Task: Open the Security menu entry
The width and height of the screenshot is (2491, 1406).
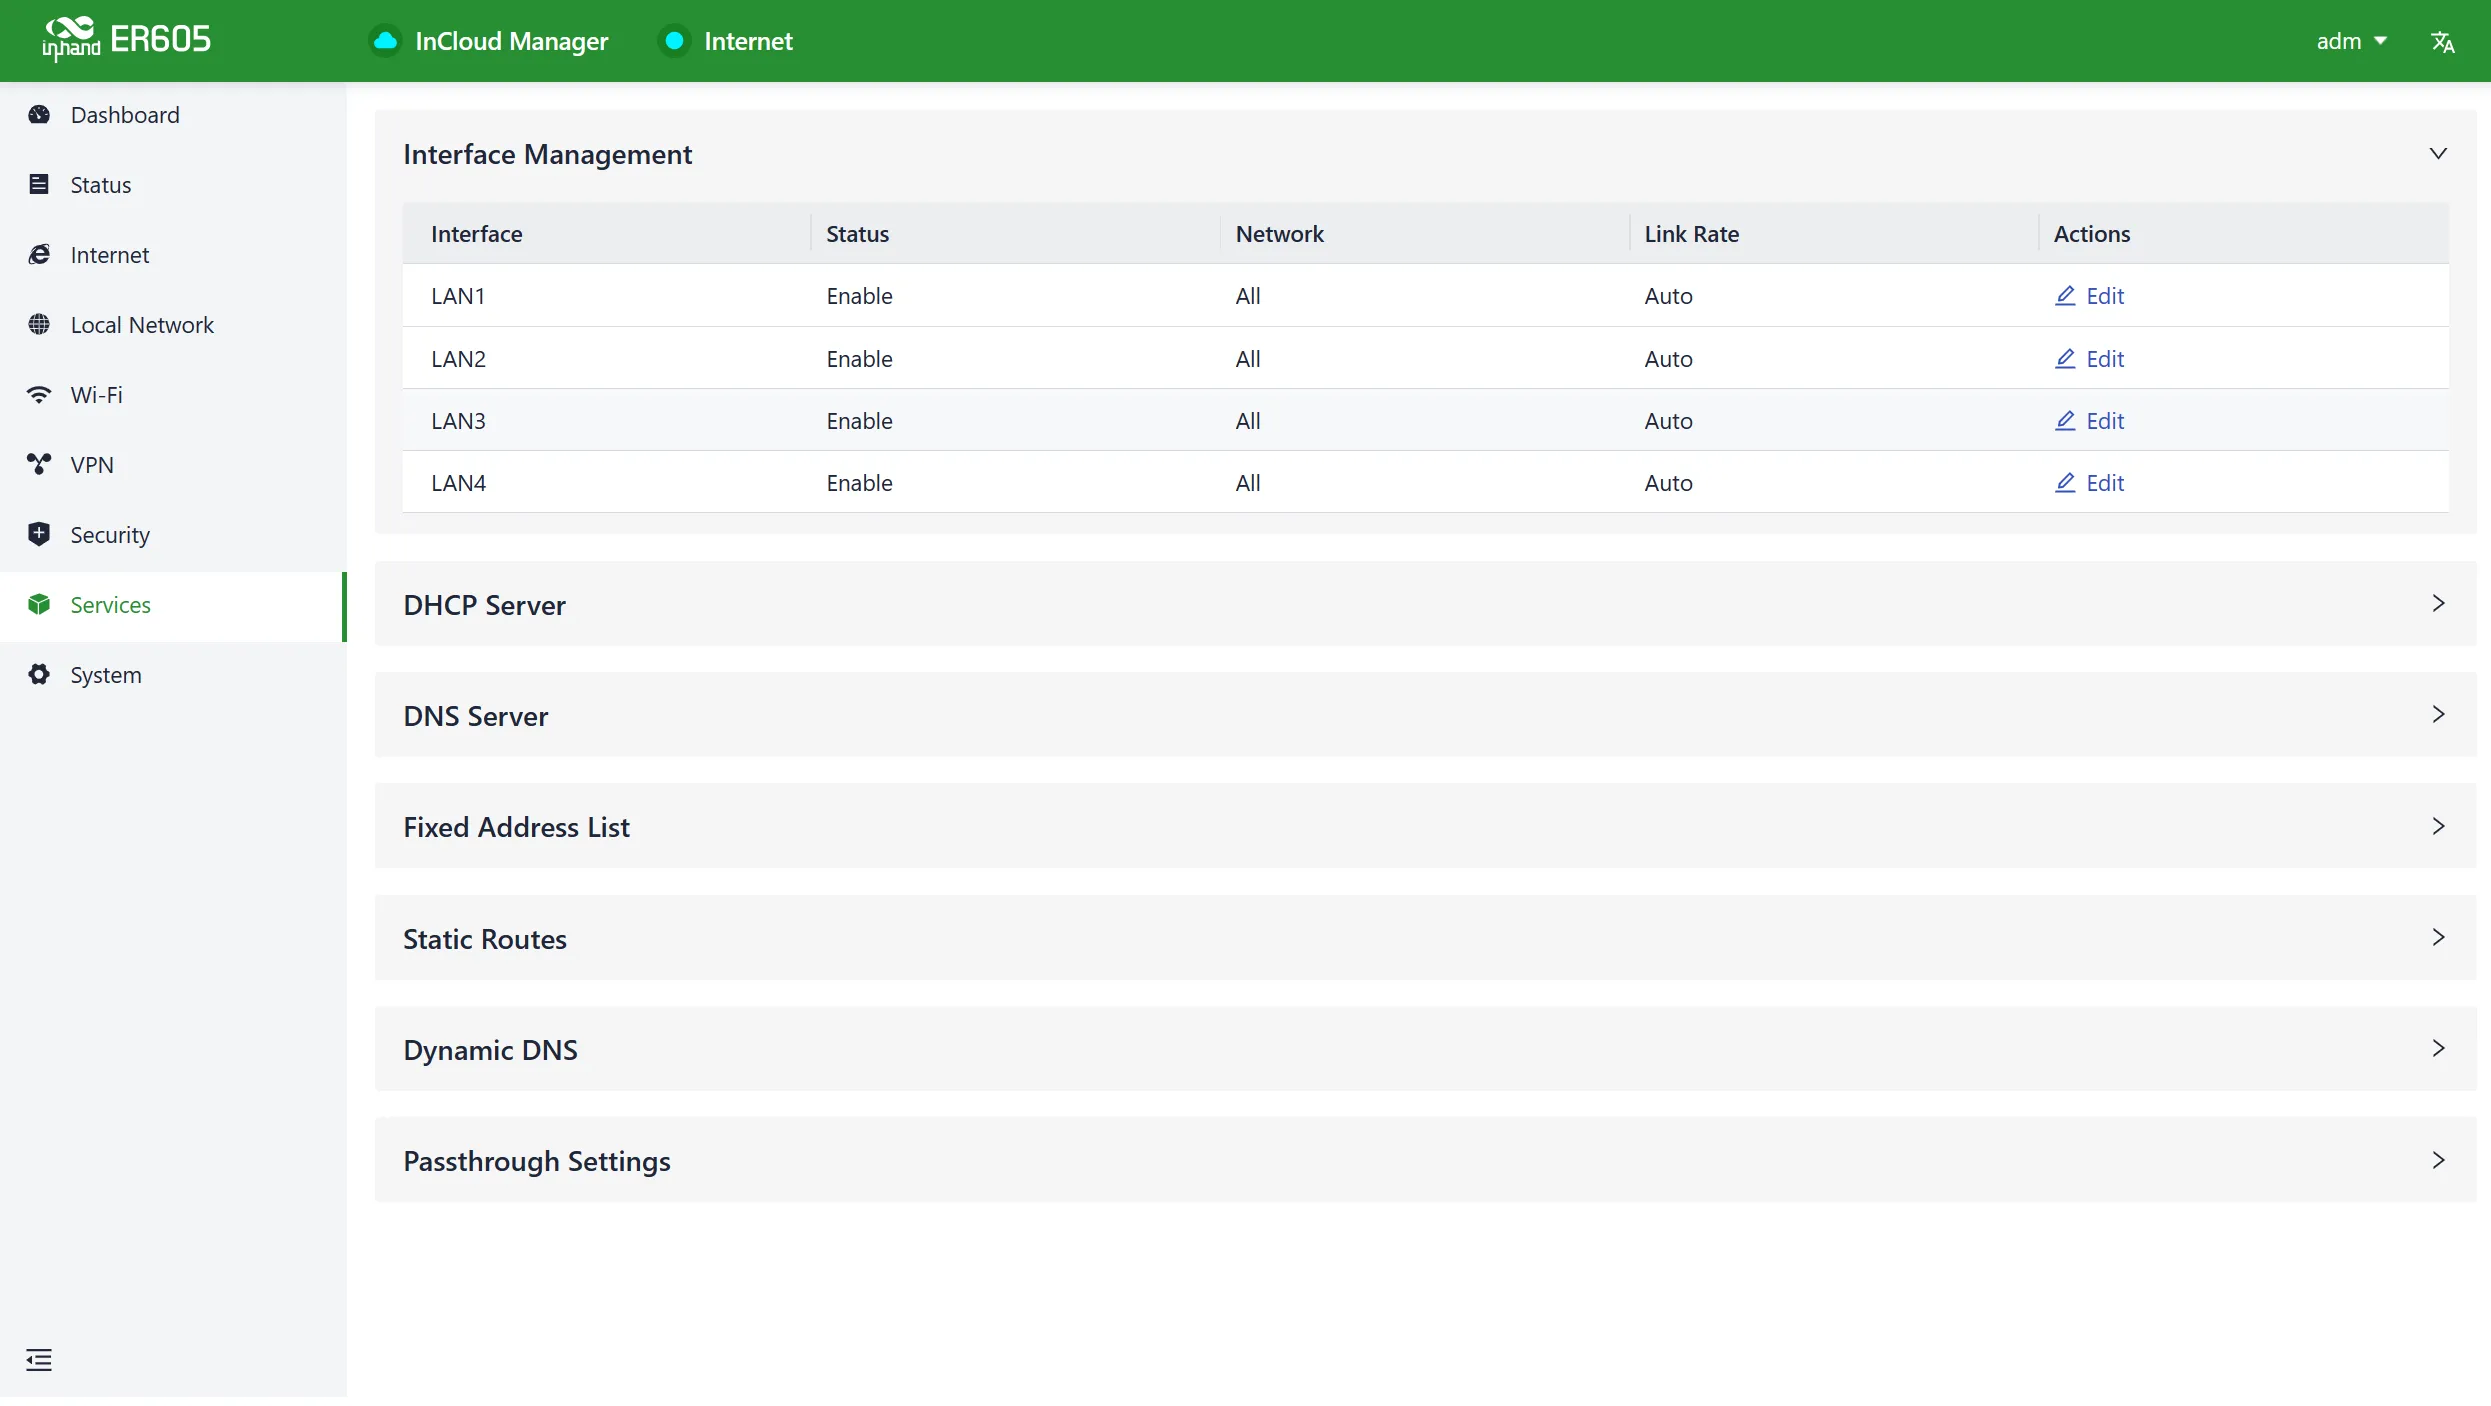Action: click(x=173, y=535)
